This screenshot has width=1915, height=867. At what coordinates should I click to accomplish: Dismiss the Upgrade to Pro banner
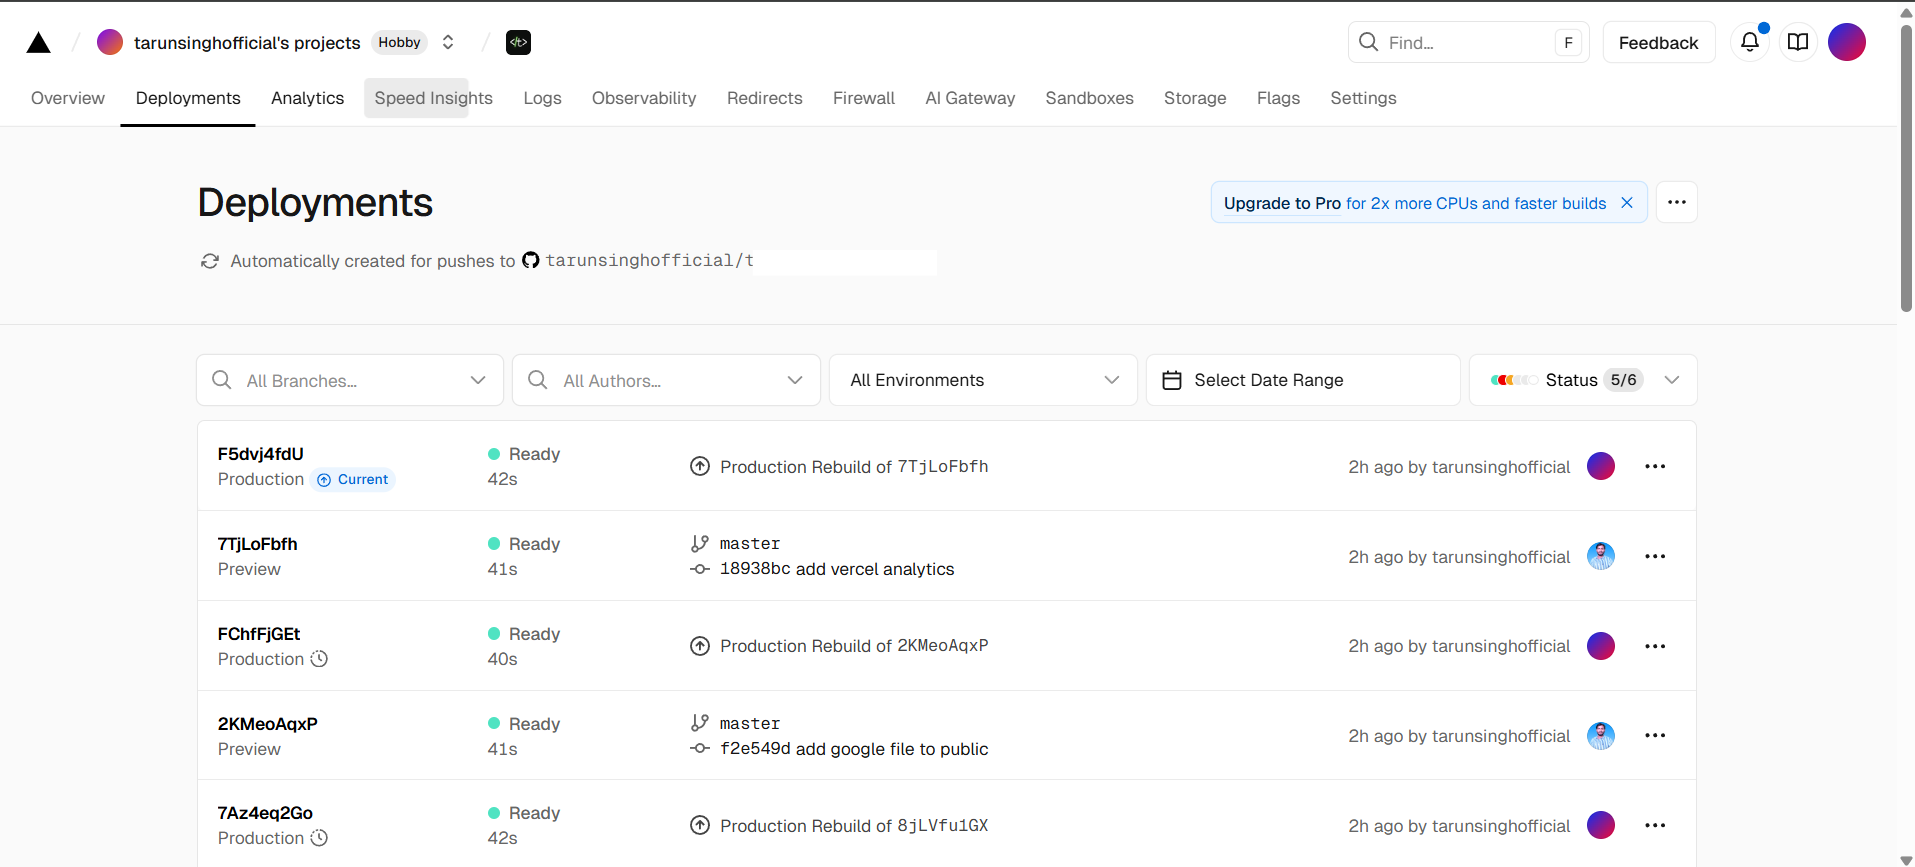[x=1627, y=203]
